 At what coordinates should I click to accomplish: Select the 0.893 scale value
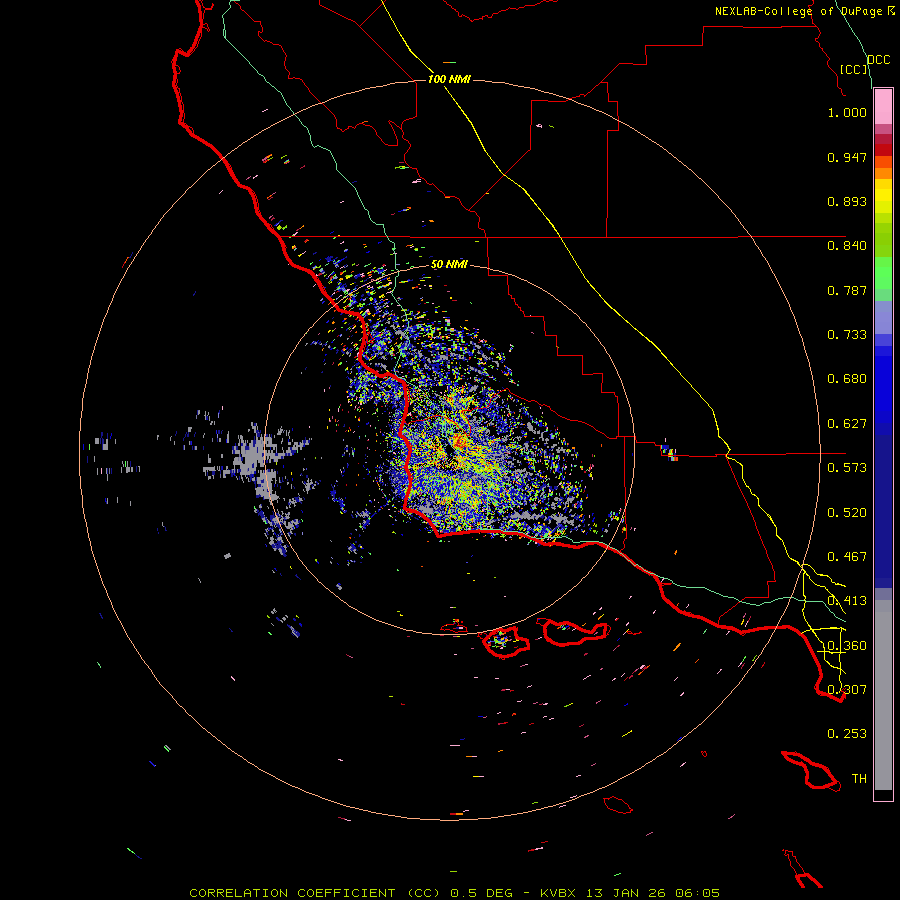point(847,201)
